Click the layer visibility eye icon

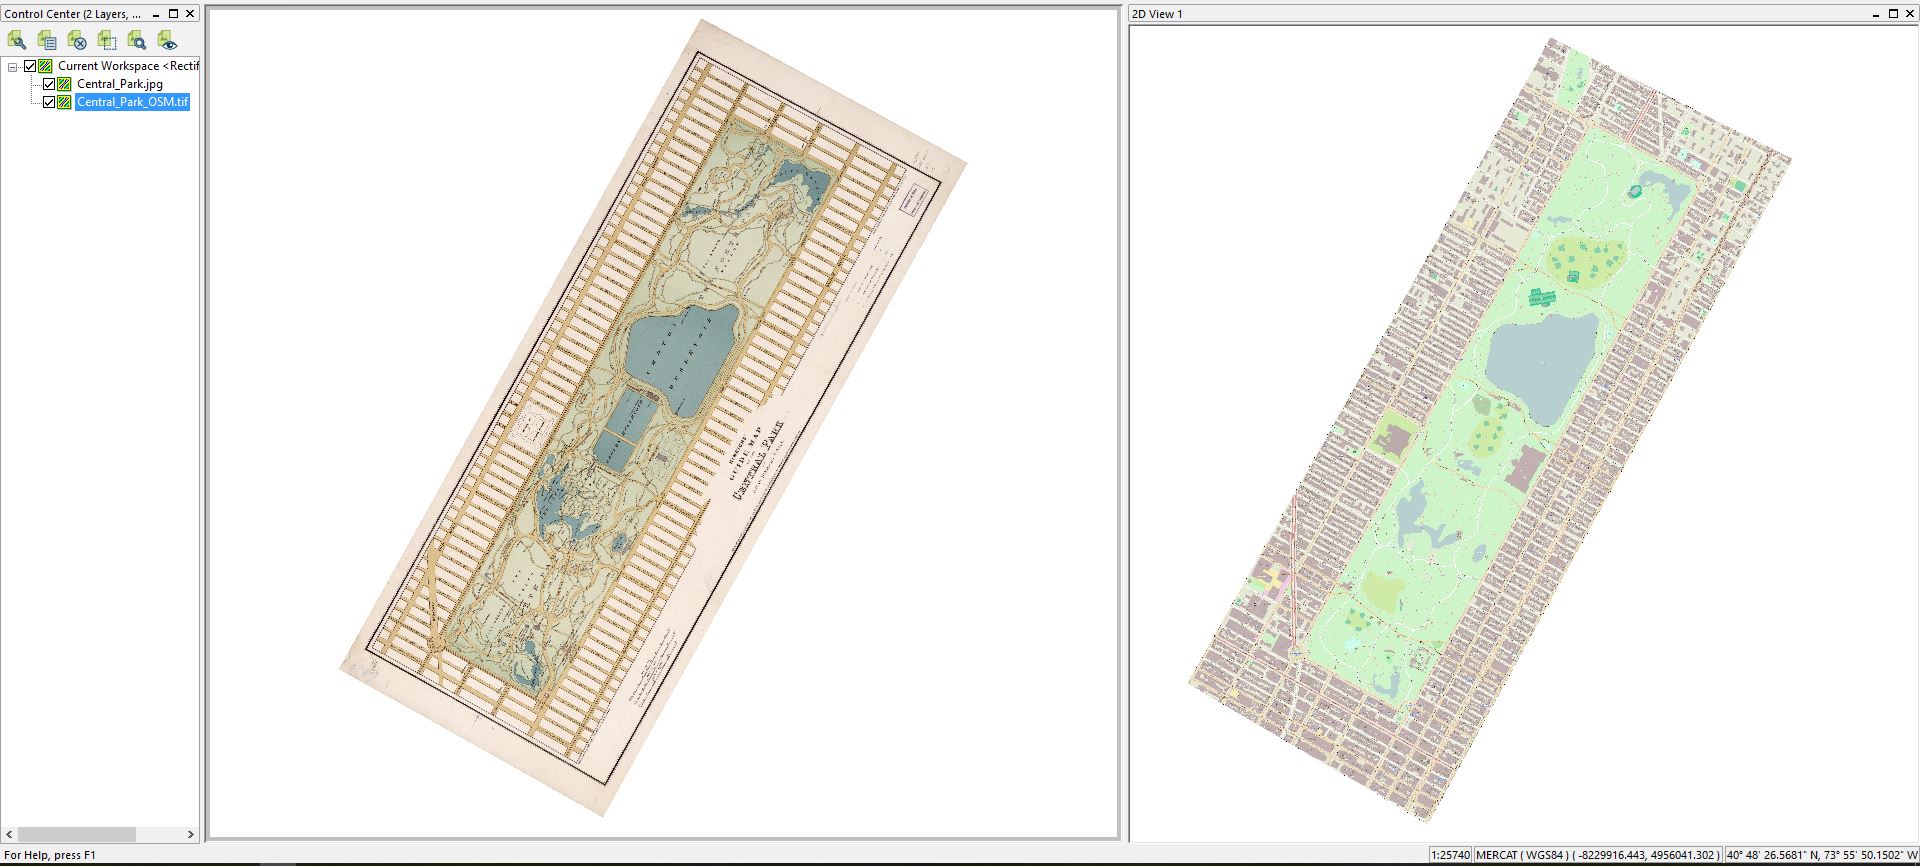[167, 40]
